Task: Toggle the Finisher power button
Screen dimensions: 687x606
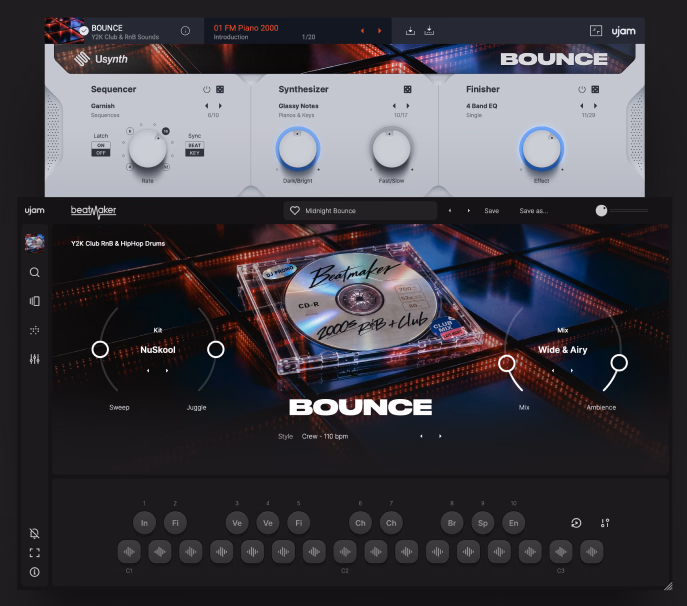Action: tap(582, 89)
